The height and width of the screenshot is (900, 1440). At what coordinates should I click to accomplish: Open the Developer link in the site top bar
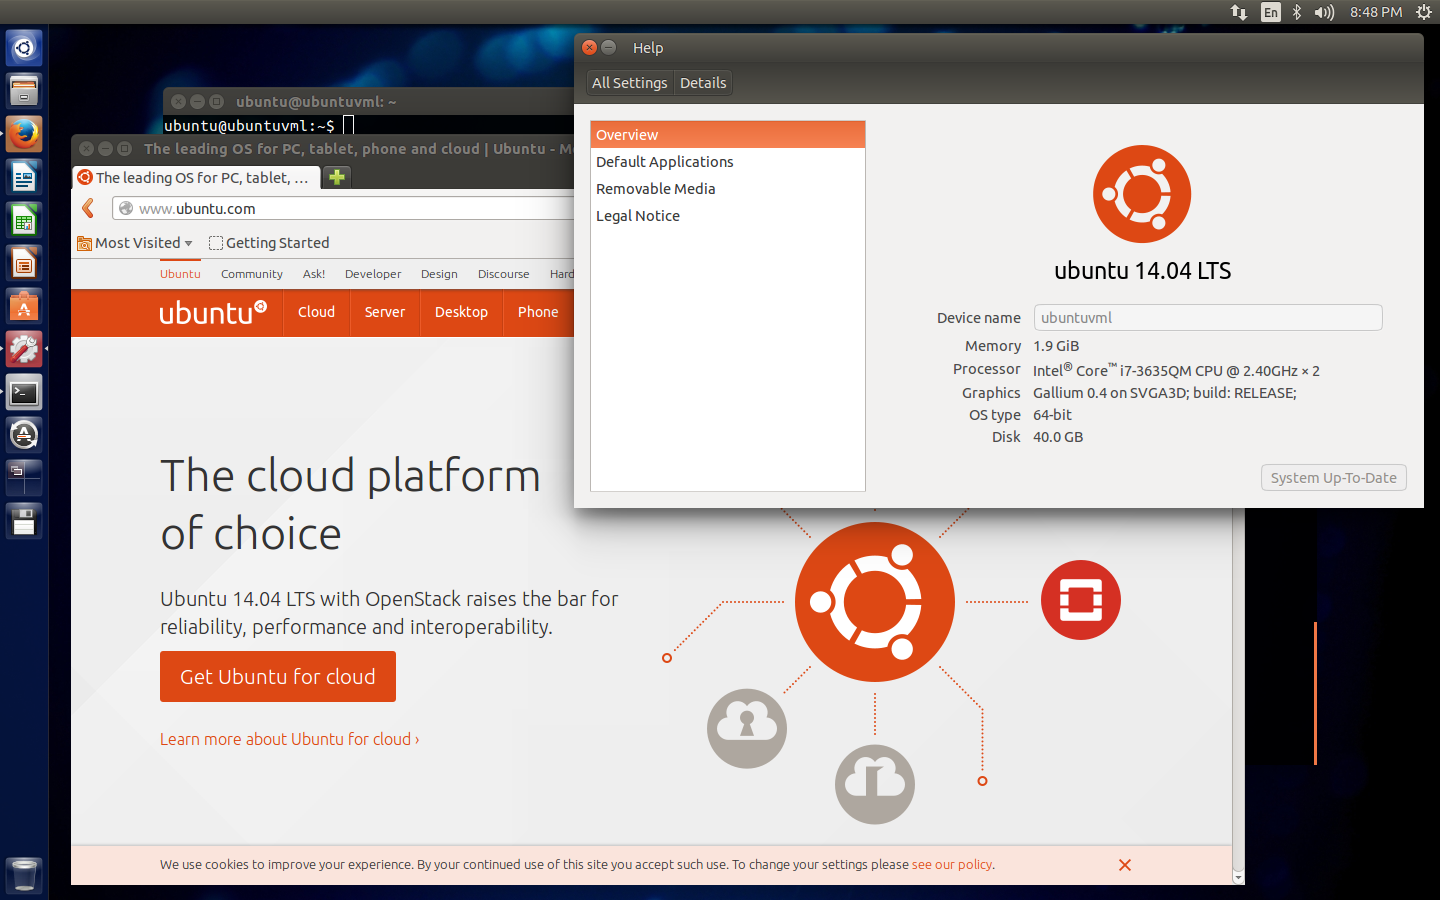click(373, 274)
